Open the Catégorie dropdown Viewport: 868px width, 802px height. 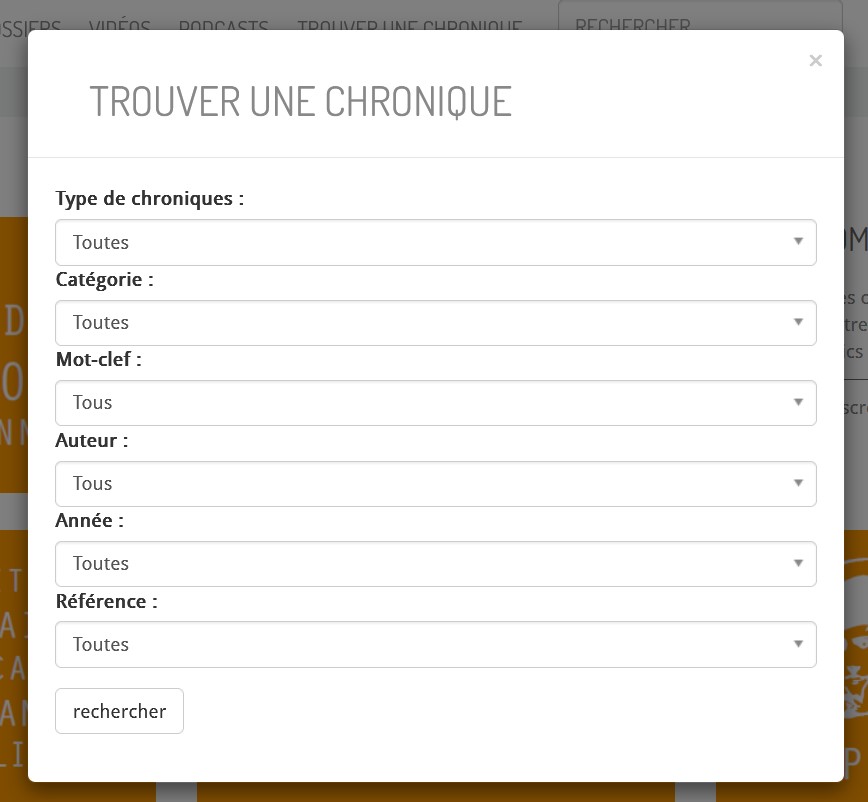click(x=435, y=323)
